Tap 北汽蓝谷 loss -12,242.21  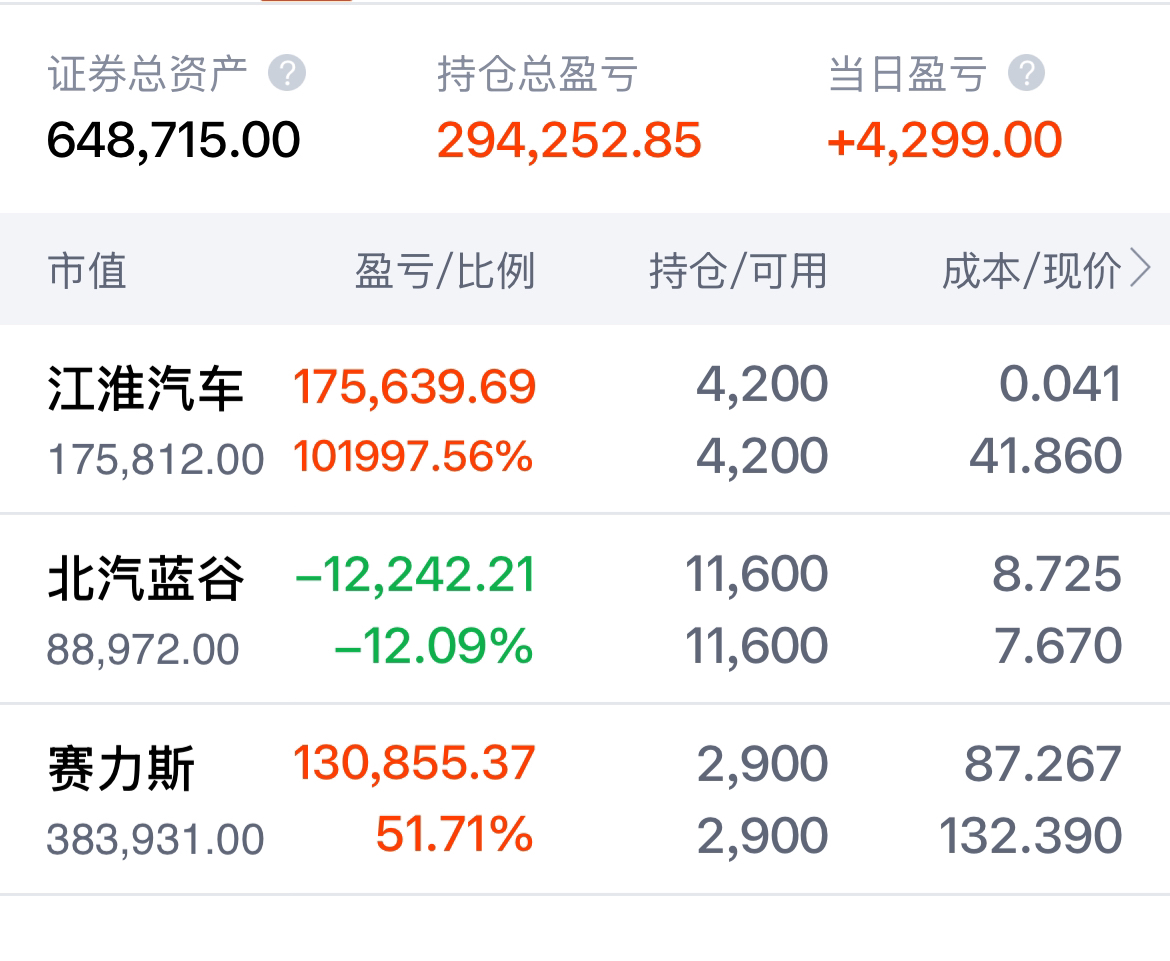(x=415, y=576)
